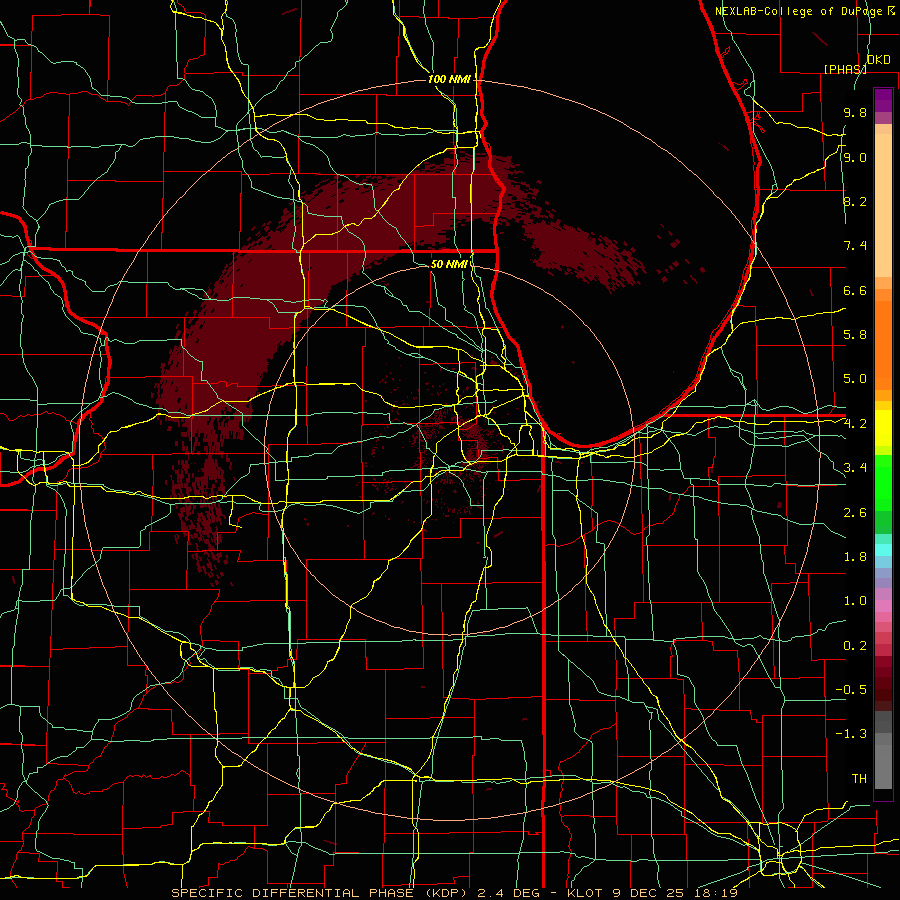Pick the yellow swatch beside 4.2
900x900 pixels.
point(883,428)
